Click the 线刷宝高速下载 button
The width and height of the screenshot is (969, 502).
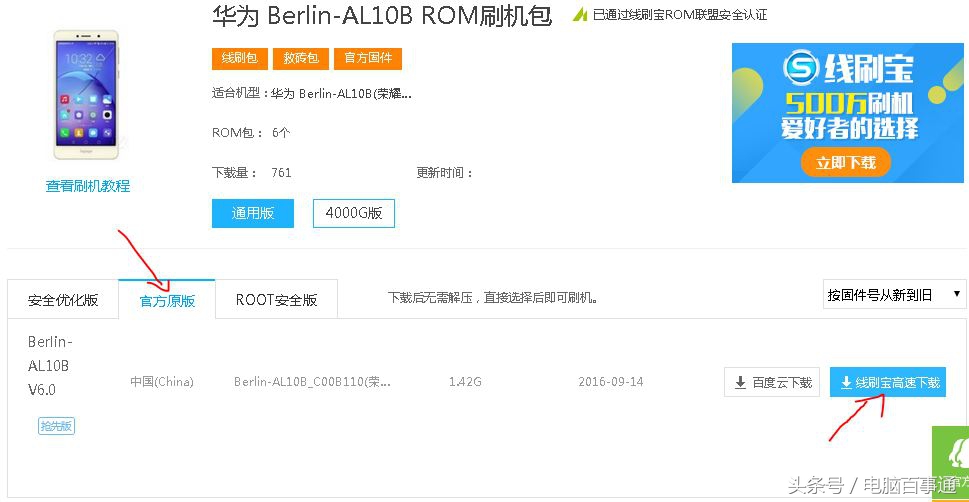(x=887, y=382)
